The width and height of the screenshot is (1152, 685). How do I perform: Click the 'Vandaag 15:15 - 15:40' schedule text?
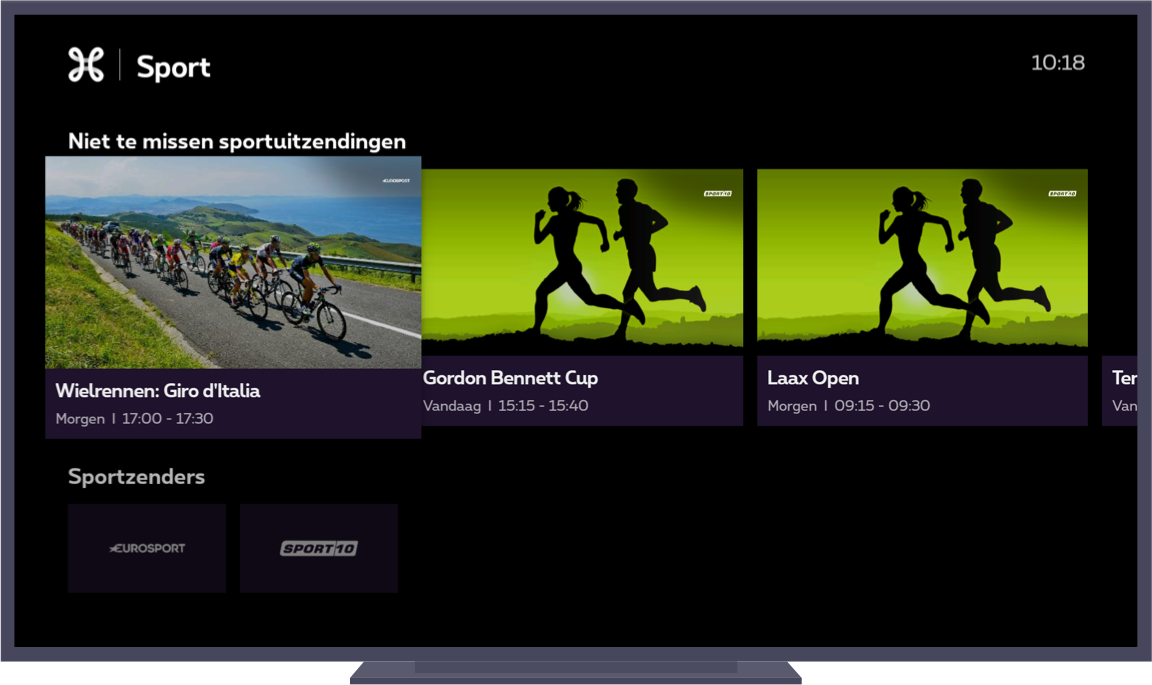tap(505, 406)
